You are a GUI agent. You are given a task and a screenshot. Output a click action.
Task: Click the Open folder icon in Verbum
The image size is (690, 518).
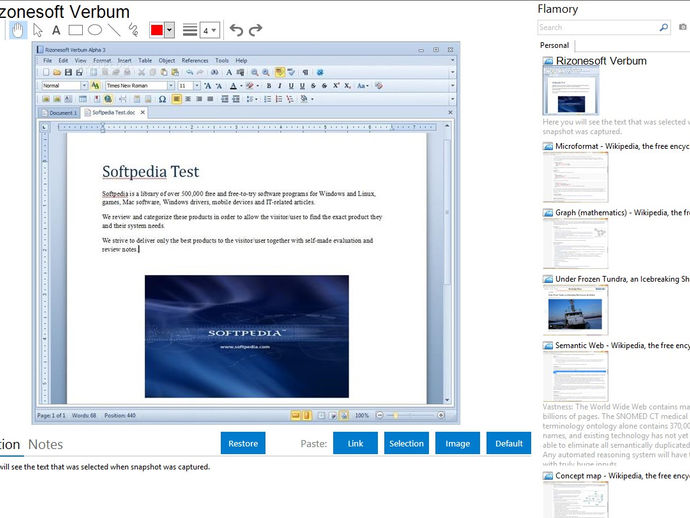(x=57, y=72)
